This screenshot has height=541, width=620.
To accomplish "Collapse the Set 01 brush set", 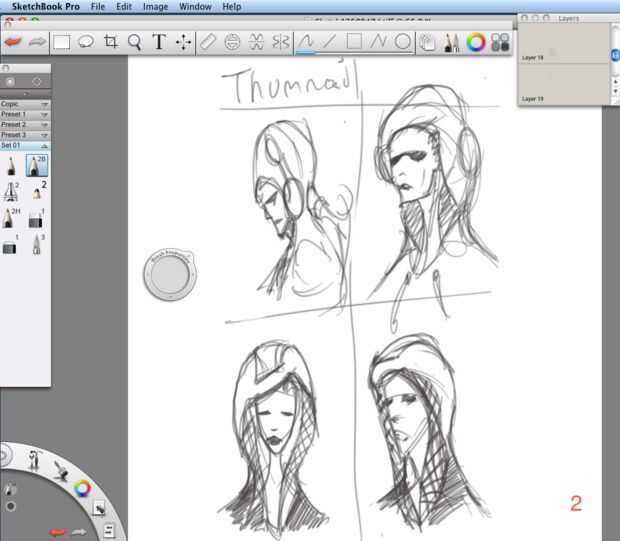I will point(25,146).
